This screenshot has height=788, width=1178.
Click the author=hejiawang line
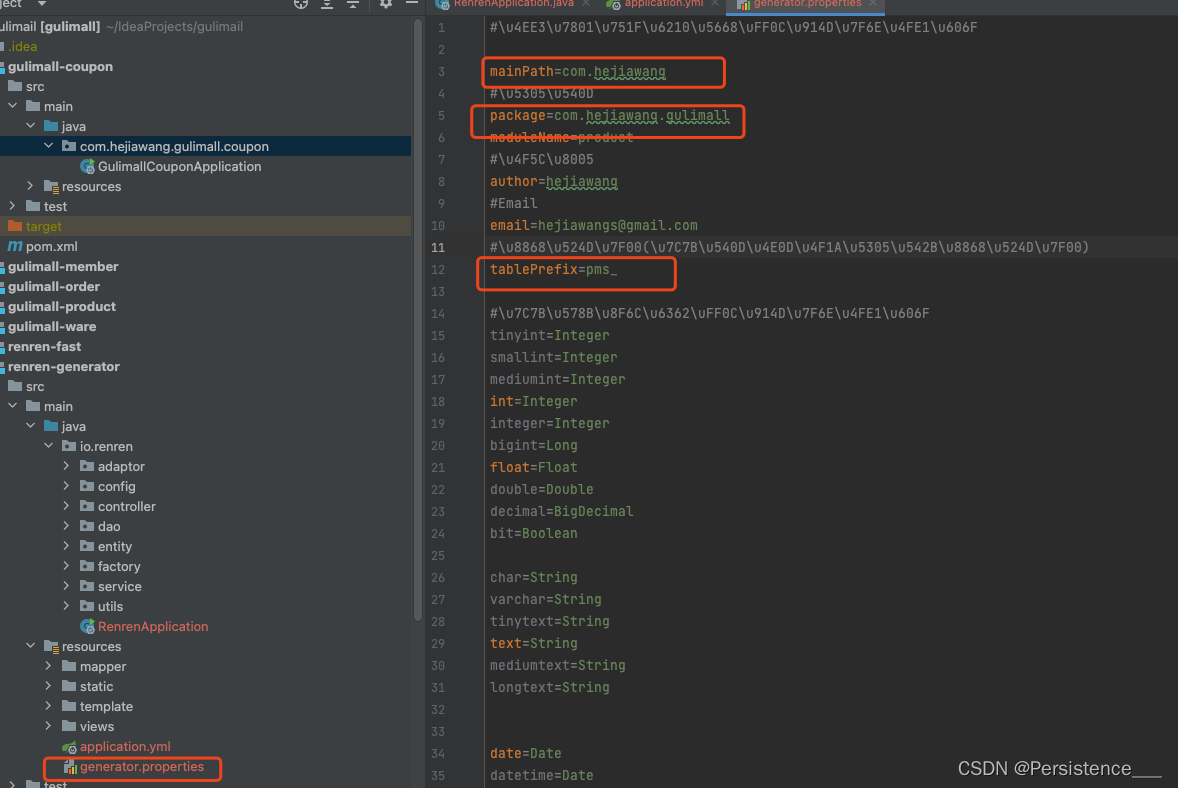(x=554, y=182)
